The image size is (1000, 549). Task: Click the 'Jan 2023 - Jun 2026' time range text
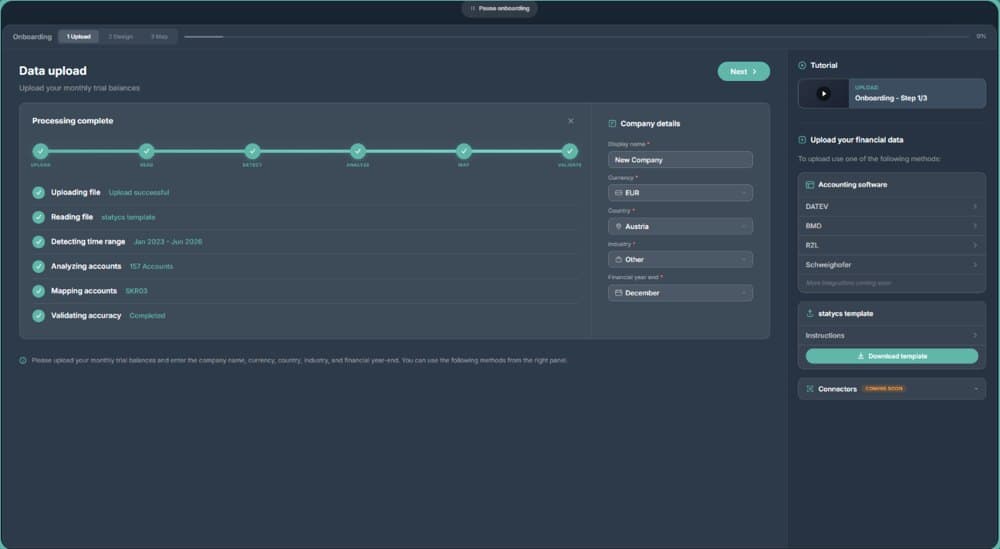[168, 242]
